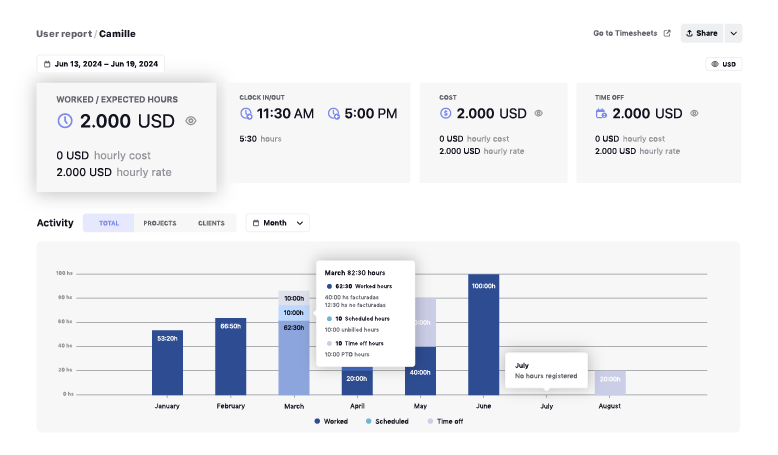Image resolution: width=778 pixels, height=455 pixels.
Task: Open the Go to Timesheets link
Action: [625, 33]
